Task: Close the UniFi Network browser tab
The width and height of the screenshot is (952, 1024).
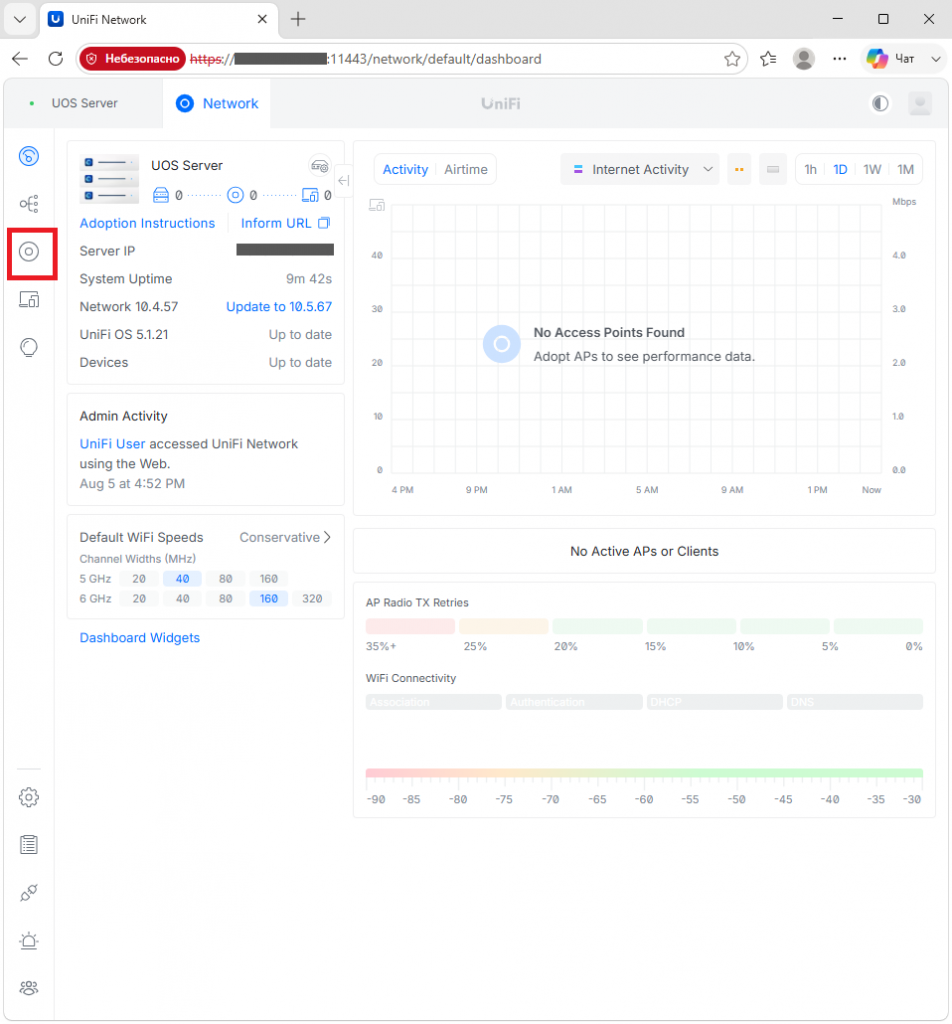Action: point(262,19)
